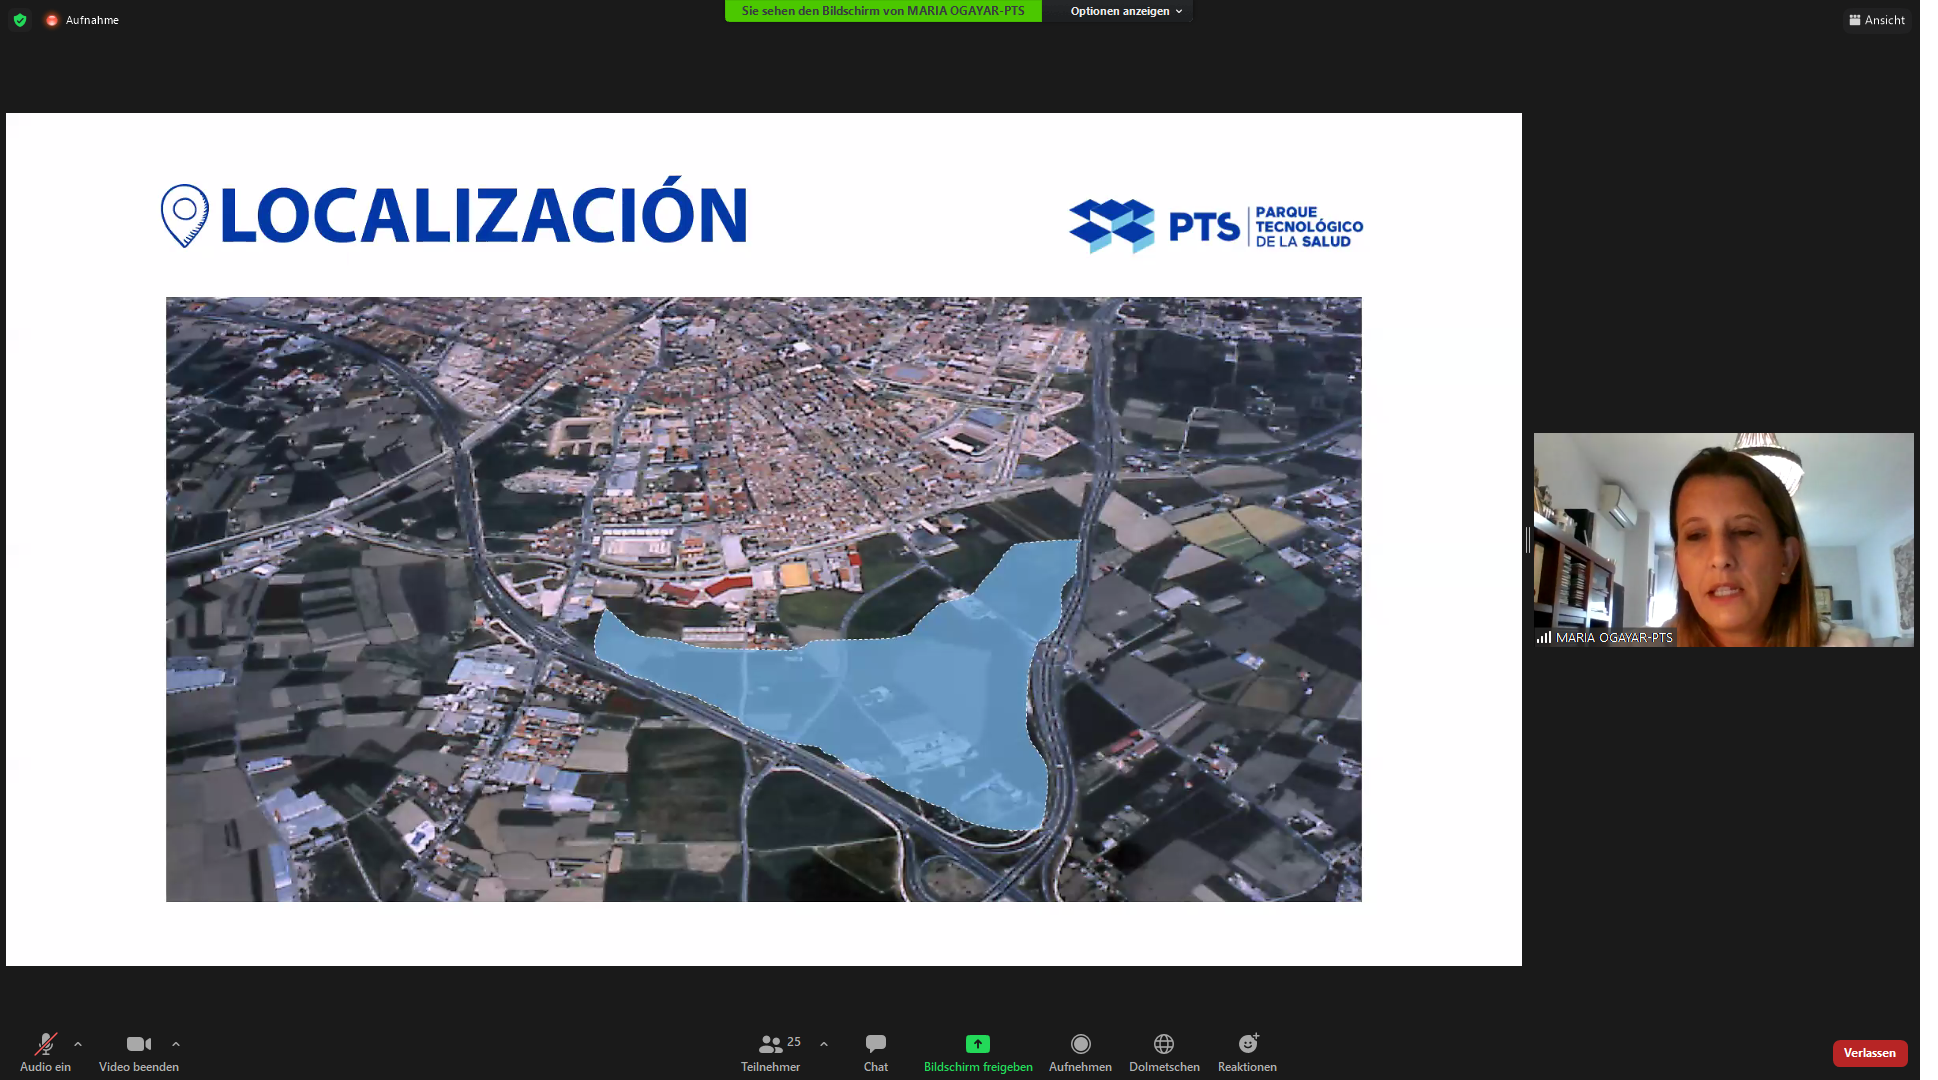Click the panel resize divider handle
1938x1080 pixels.
(x=1528, y=540)
